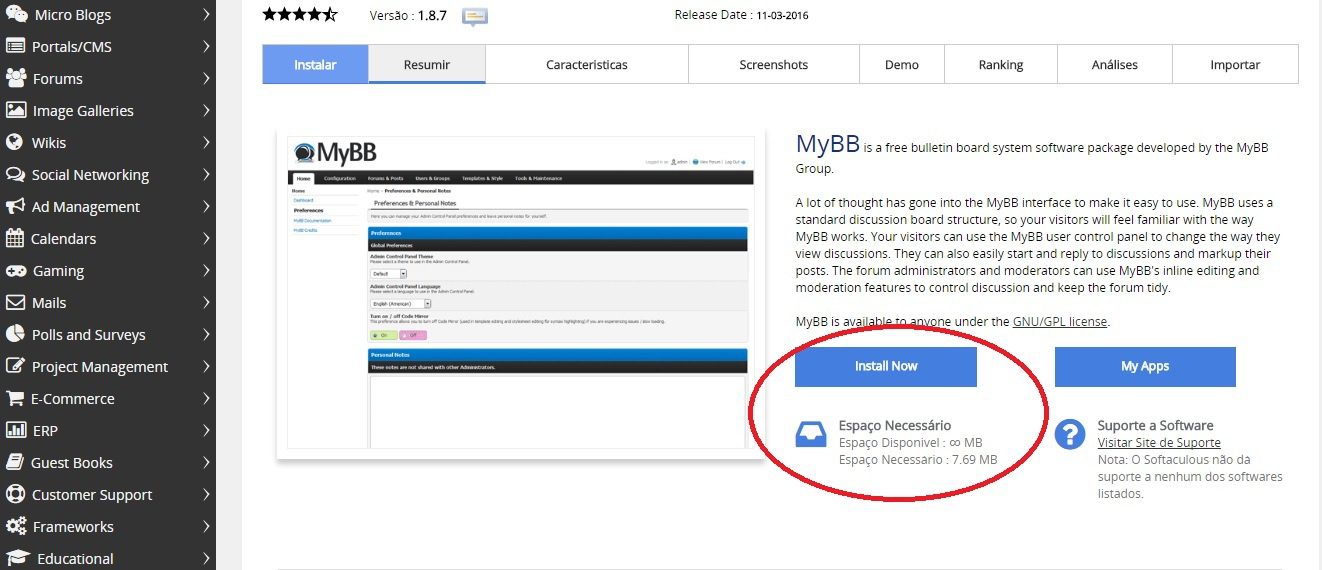Click the MyBB title heading

(x=827, y=144)
